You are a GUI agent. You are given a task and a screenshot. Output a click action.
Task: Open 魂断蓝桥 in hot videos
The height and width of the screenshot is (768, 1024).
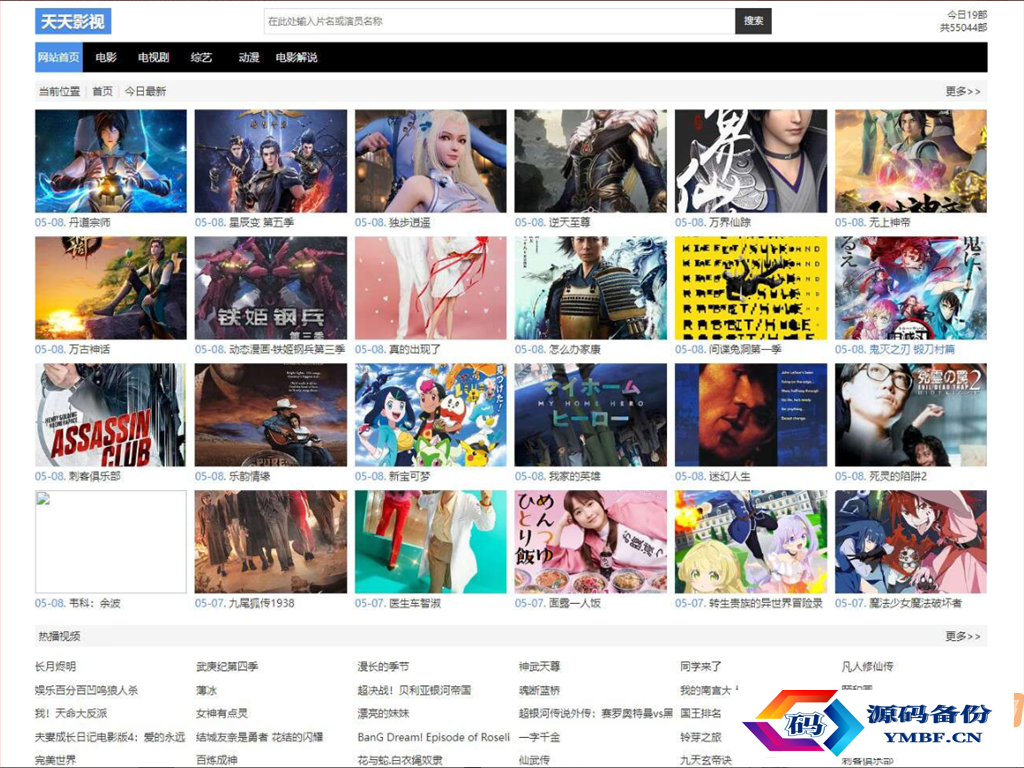(539, 690)
